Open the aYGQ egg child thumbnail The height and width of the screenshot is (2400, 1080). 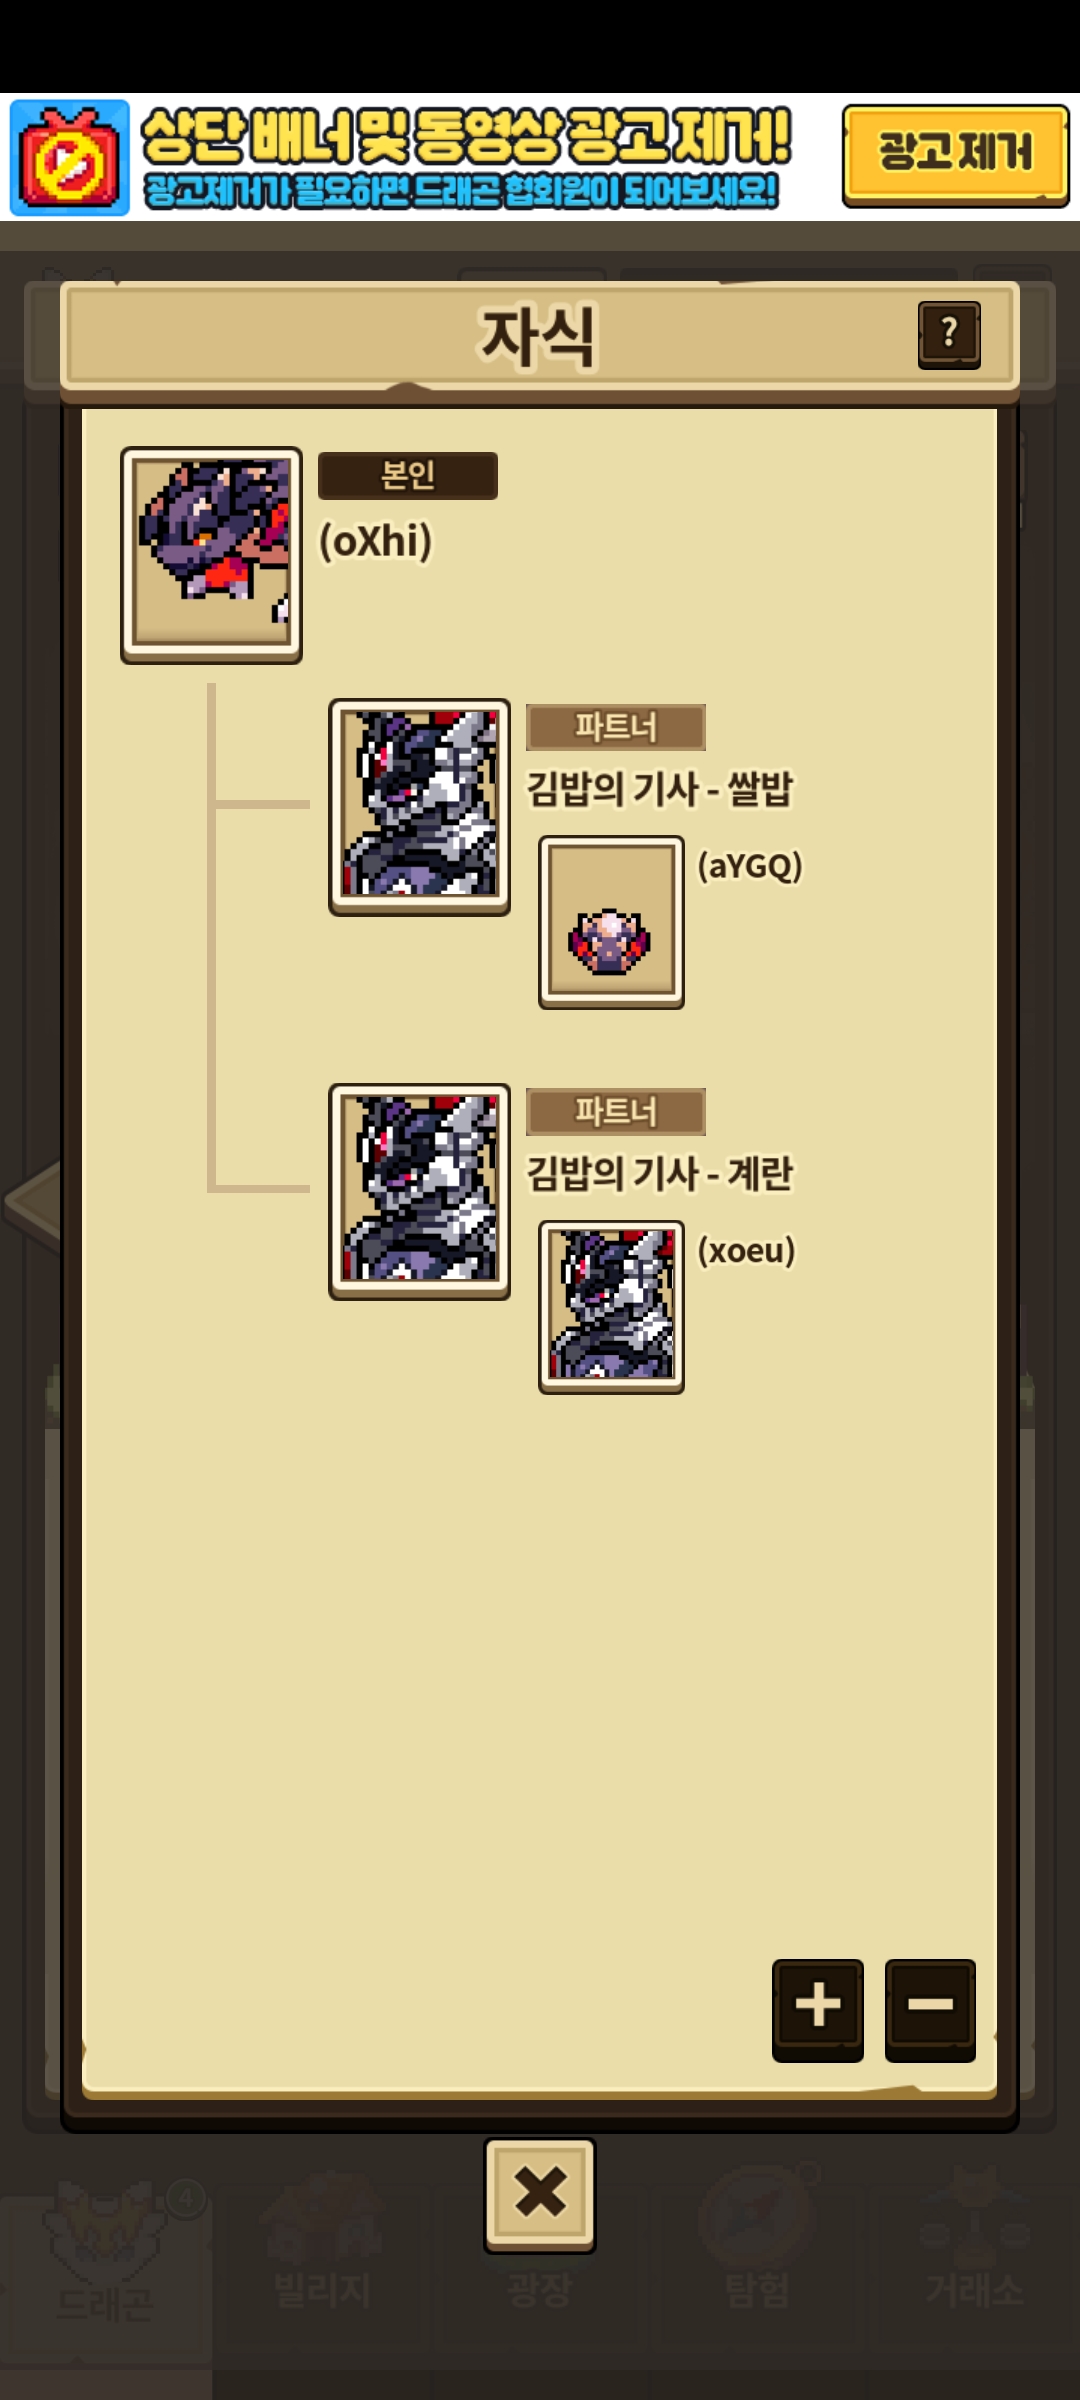611,922
